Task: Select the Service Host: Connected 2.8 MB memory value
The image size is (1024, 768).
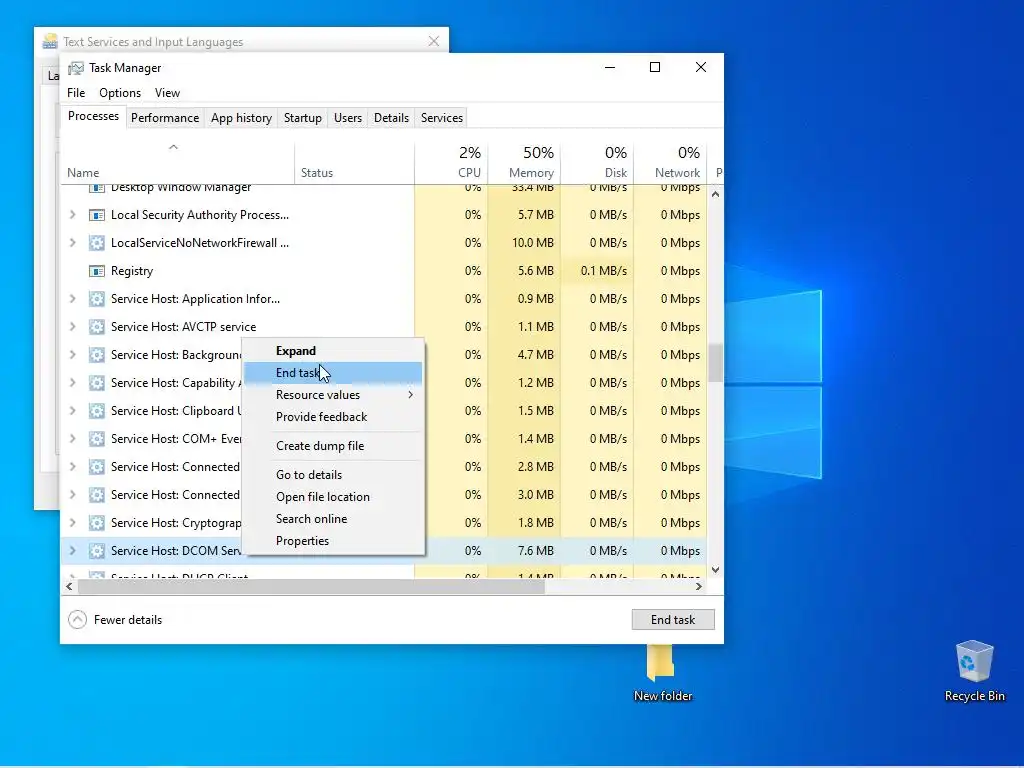Action: click(536, 467)
